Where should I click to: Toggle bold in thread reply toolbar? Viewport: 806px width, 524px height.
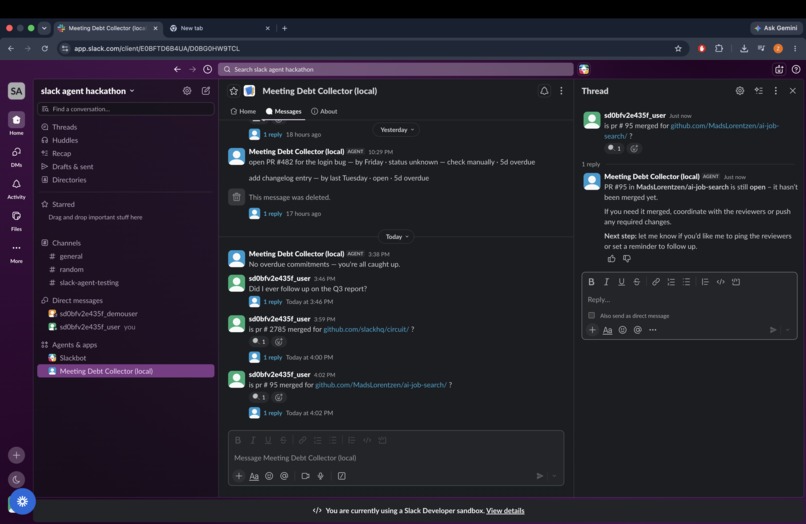pos(591,282)
